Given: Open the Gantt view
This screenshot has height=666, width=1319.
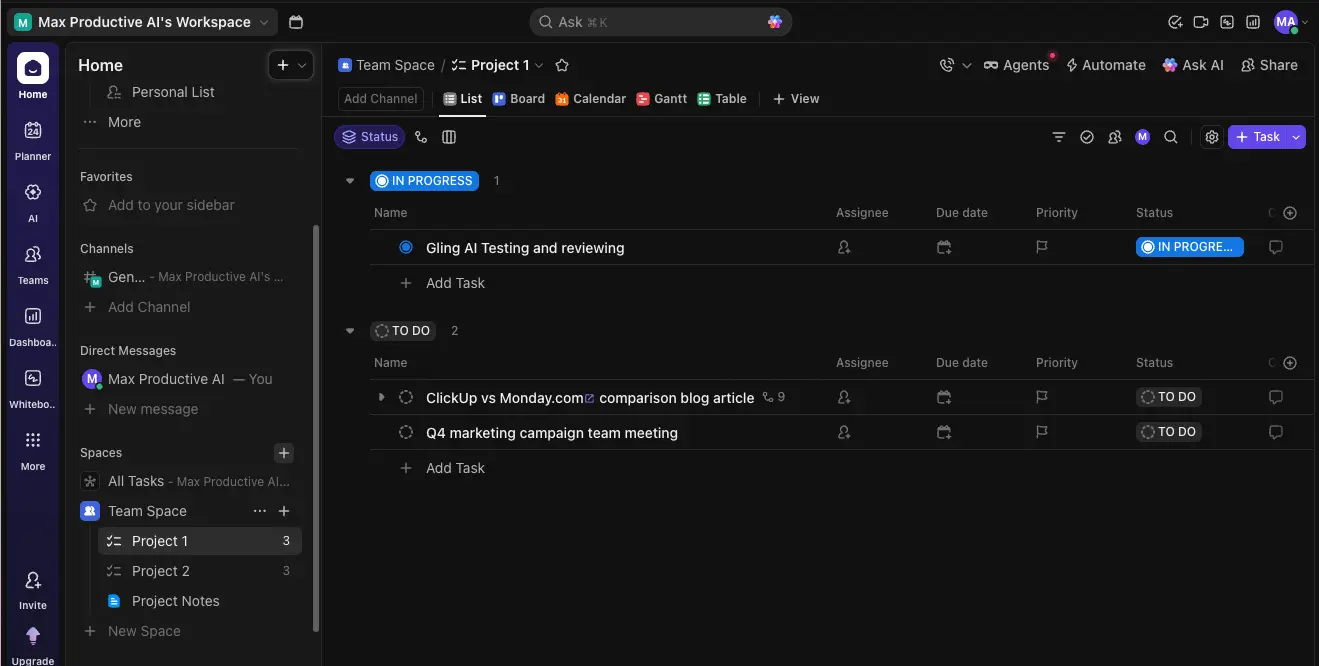Looking at the screenshot, I should (x=661, y=98).
